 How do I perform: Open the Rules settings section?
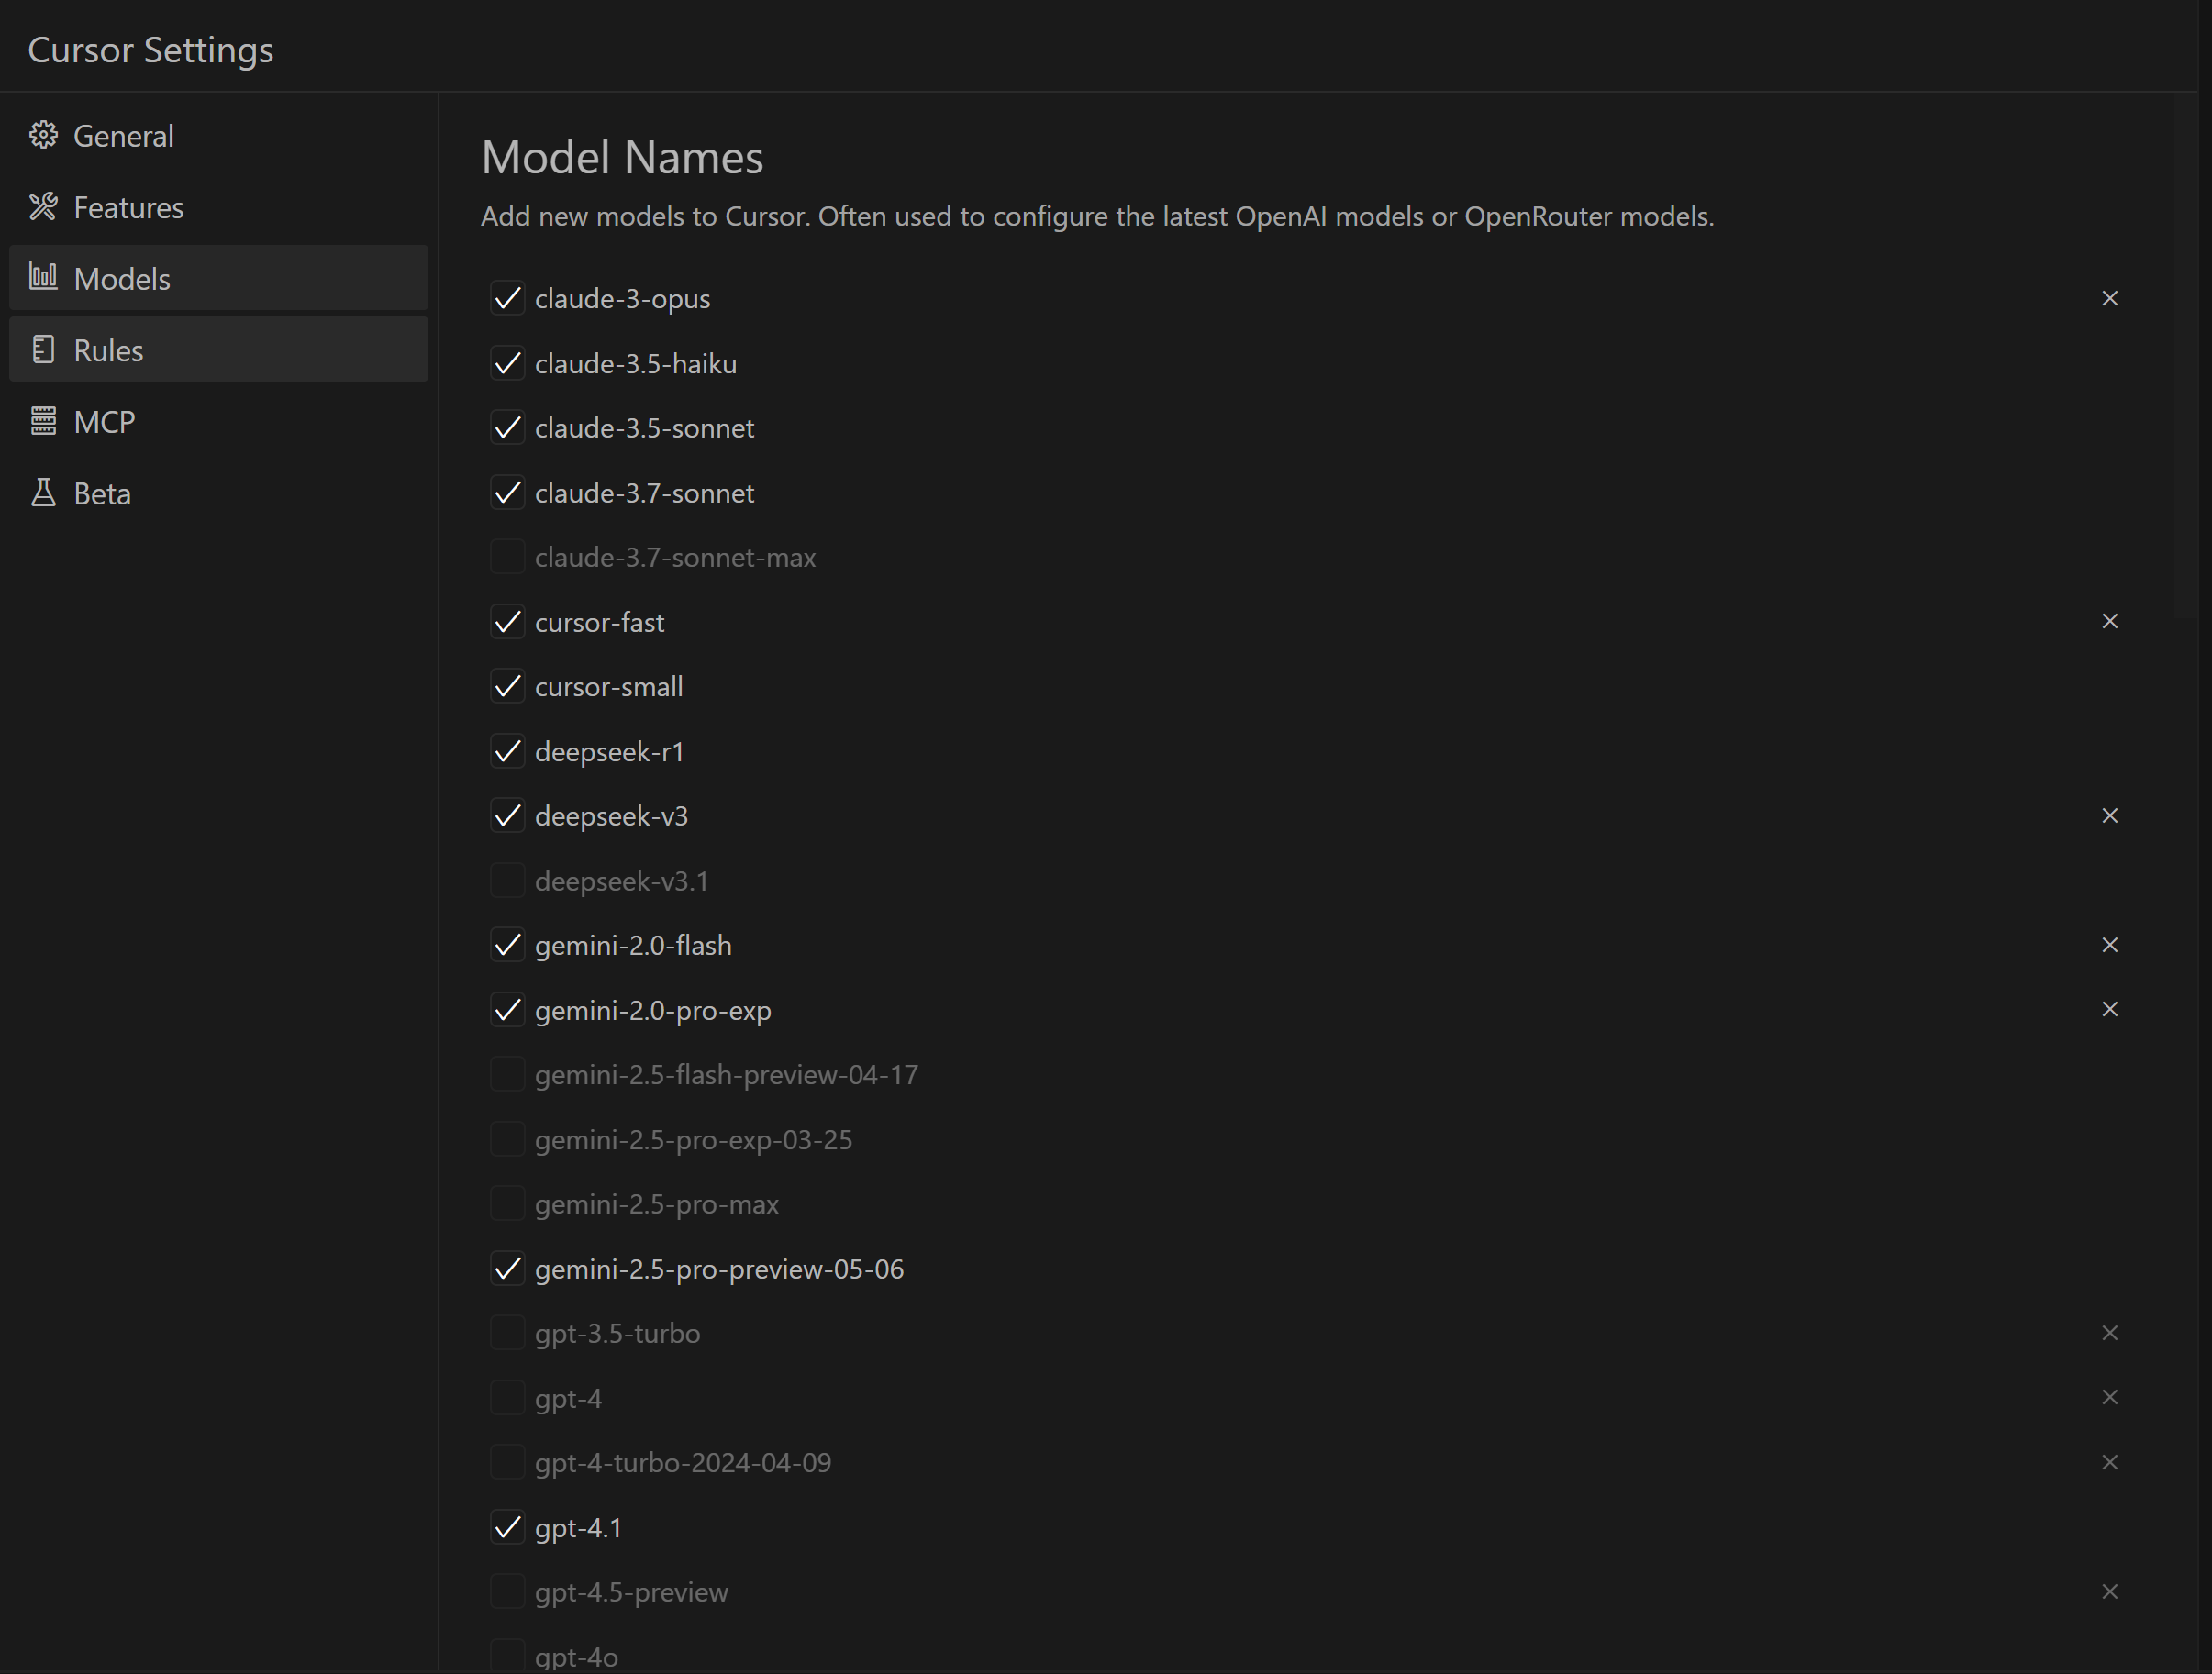pyautogui.click(x=218, y=350)
